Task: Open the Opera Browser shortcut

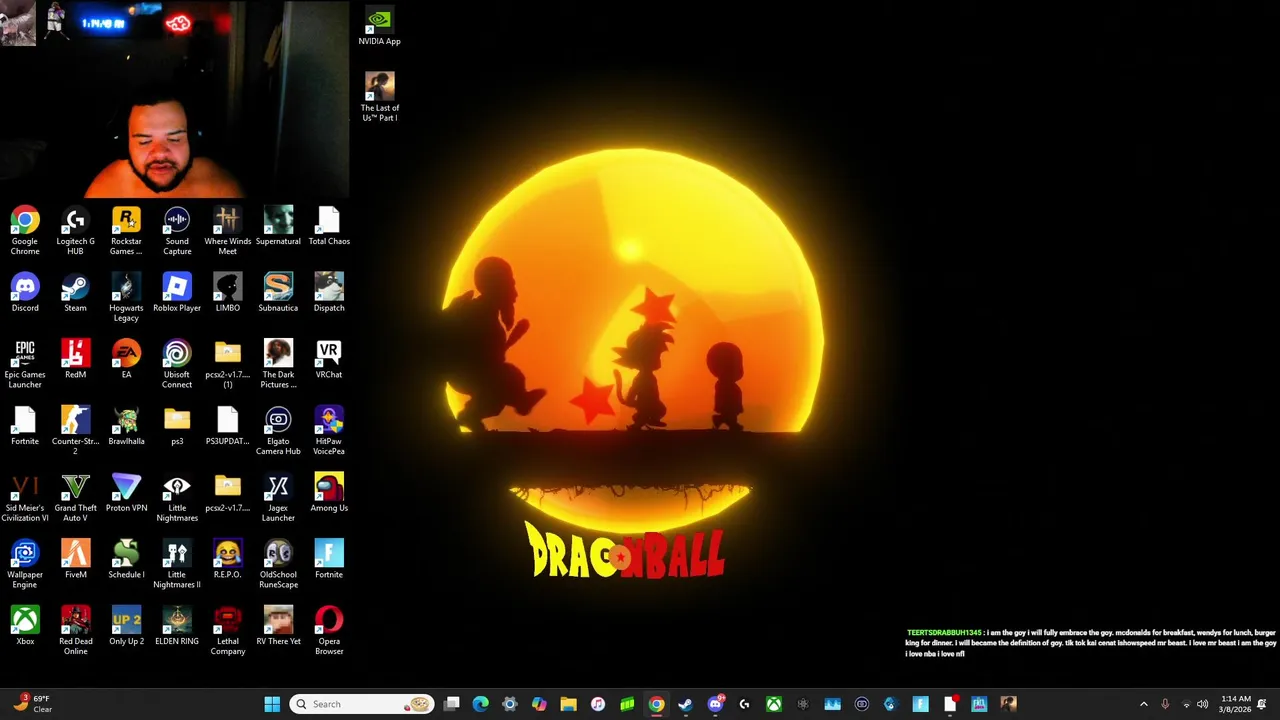Action: coord(329,631)
